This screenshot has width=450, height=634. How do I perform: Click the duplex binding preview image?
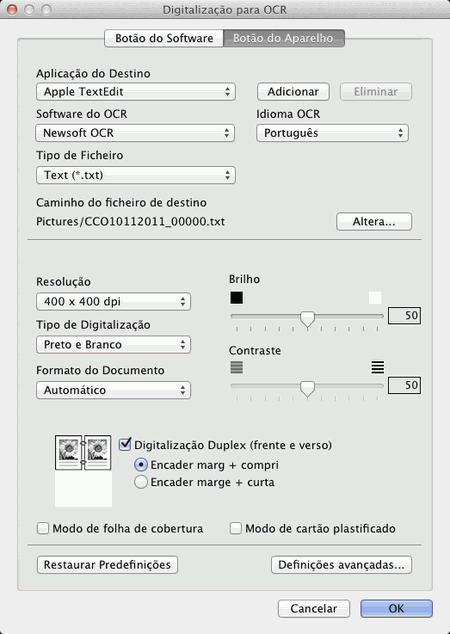[x=83, y=471]
